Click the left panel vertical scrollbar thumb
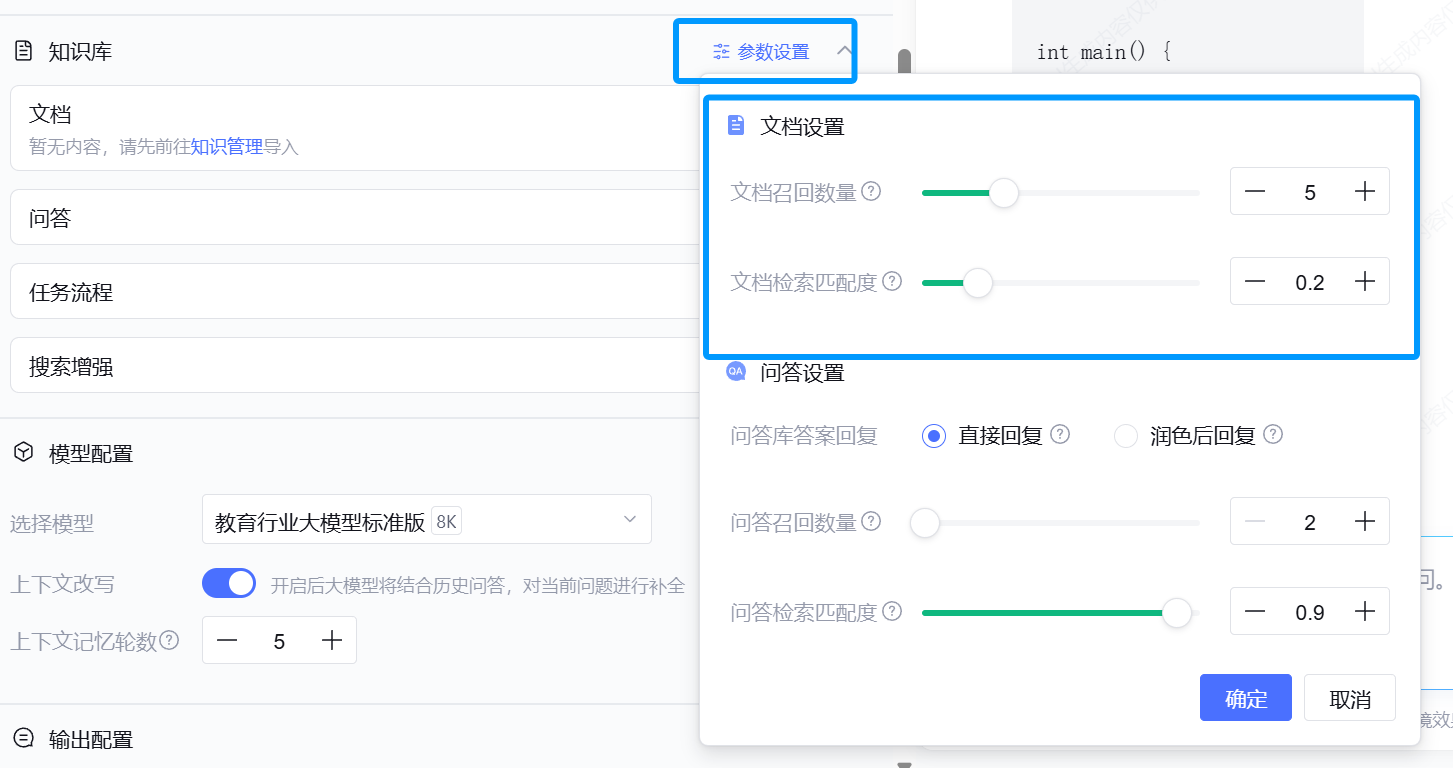Viewport: 1453px width, 768px height. pos(904,63)
